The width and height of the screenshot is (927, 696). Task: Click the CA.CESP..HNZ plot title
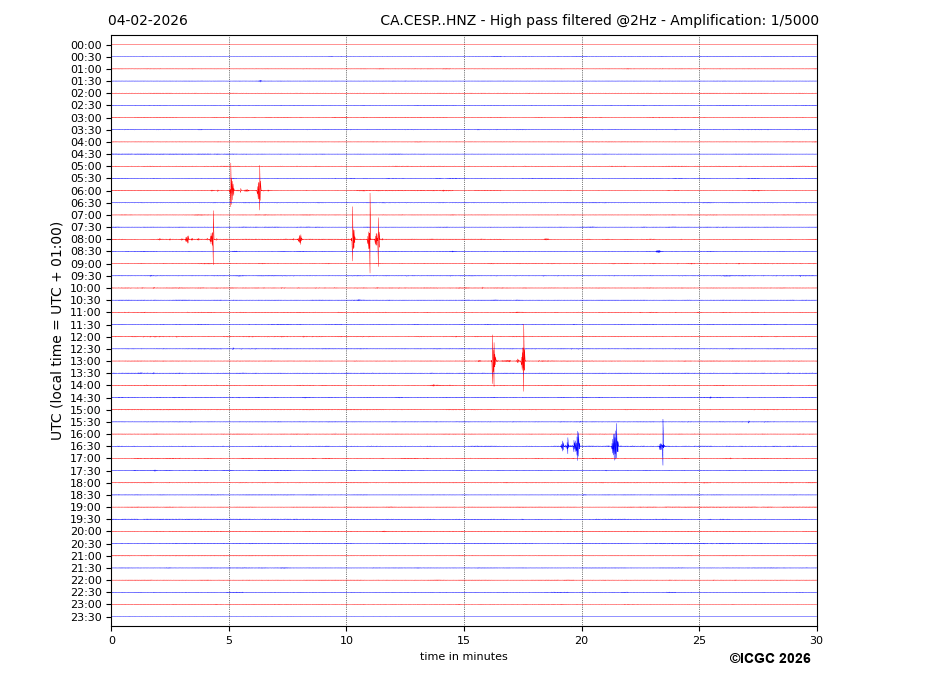point(598,21)
